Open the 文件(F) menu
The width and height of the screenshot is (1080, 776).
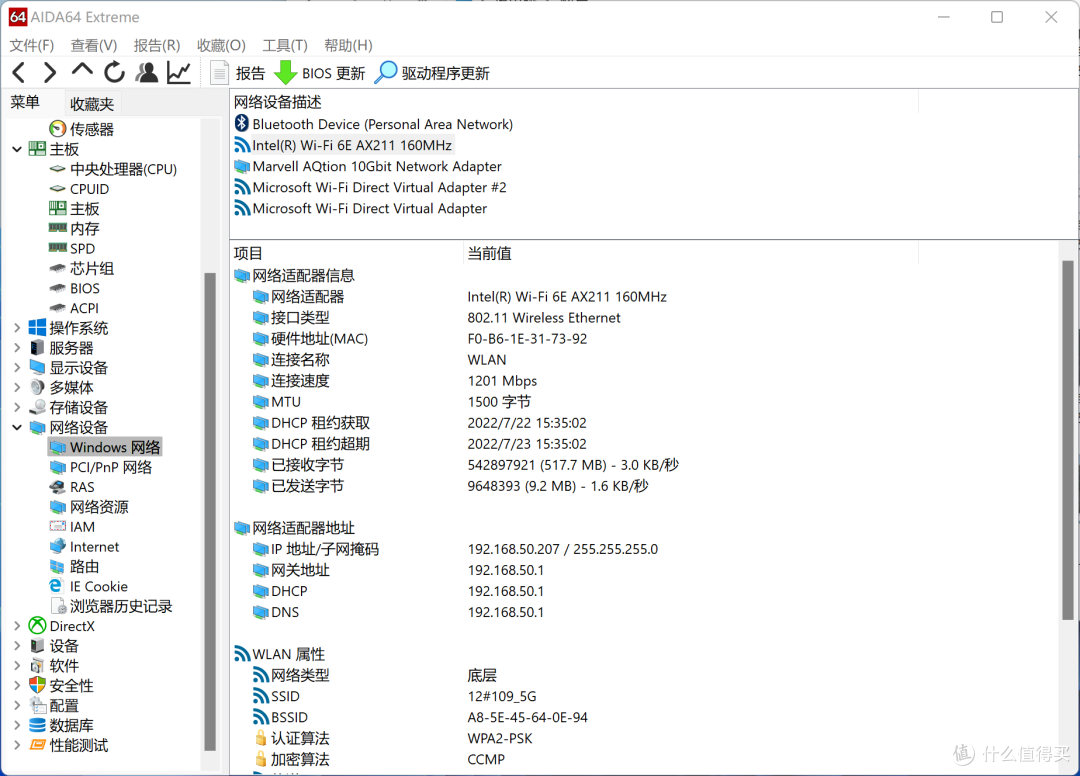point(32,45)
